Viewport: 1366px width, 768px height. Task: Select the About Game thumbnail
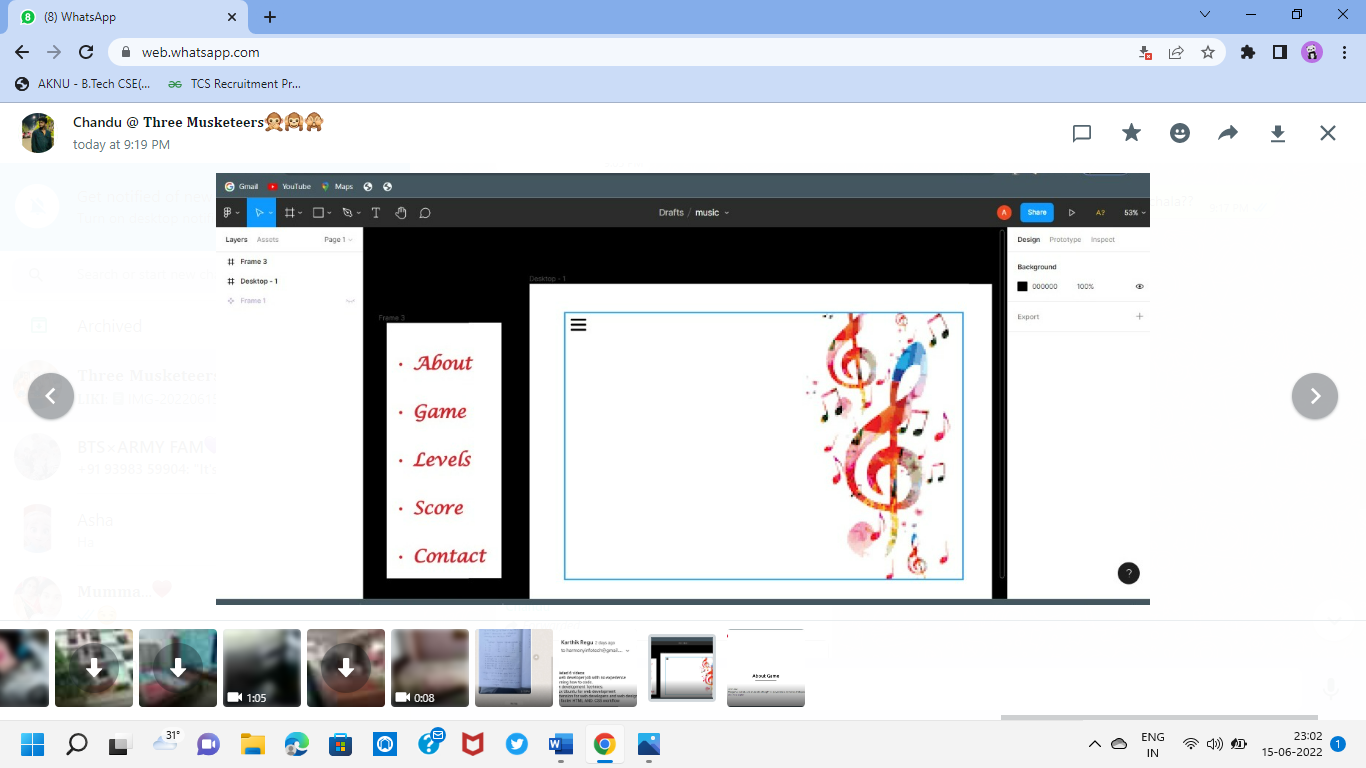[x=766, y=668]
